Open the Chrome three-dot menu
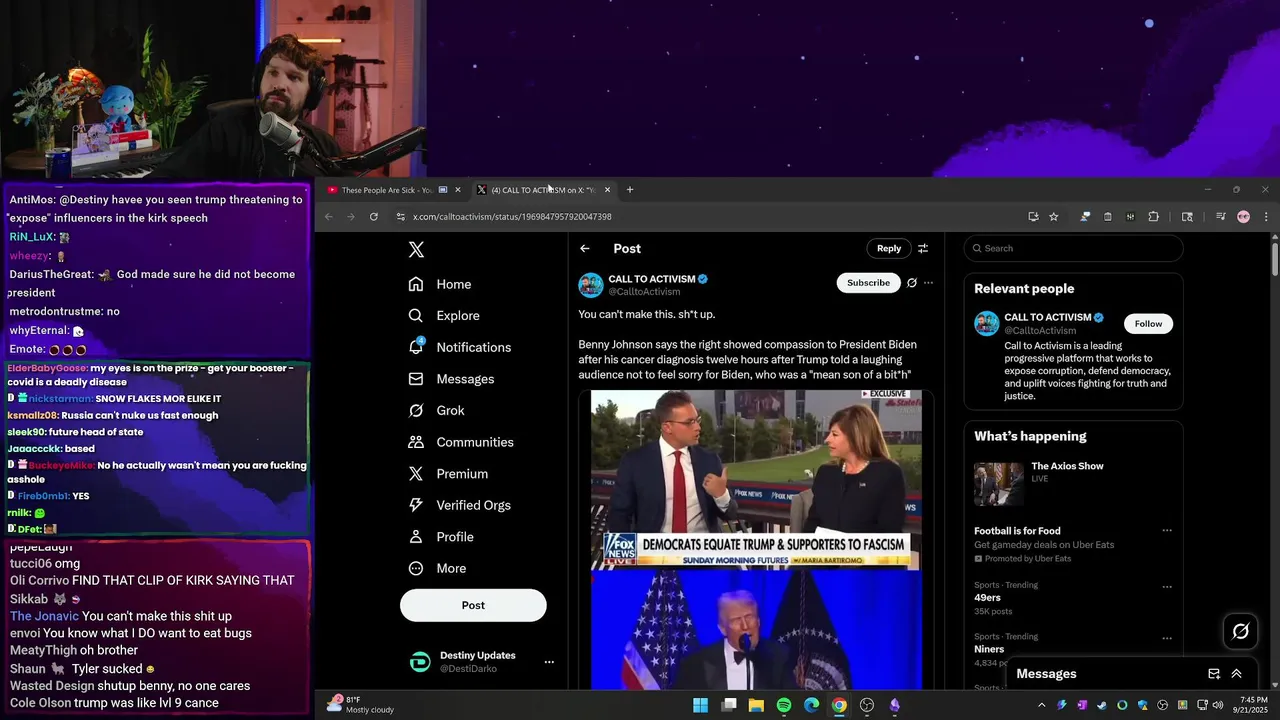The width and height of the screenshot is (1280, 720). 1266,217
